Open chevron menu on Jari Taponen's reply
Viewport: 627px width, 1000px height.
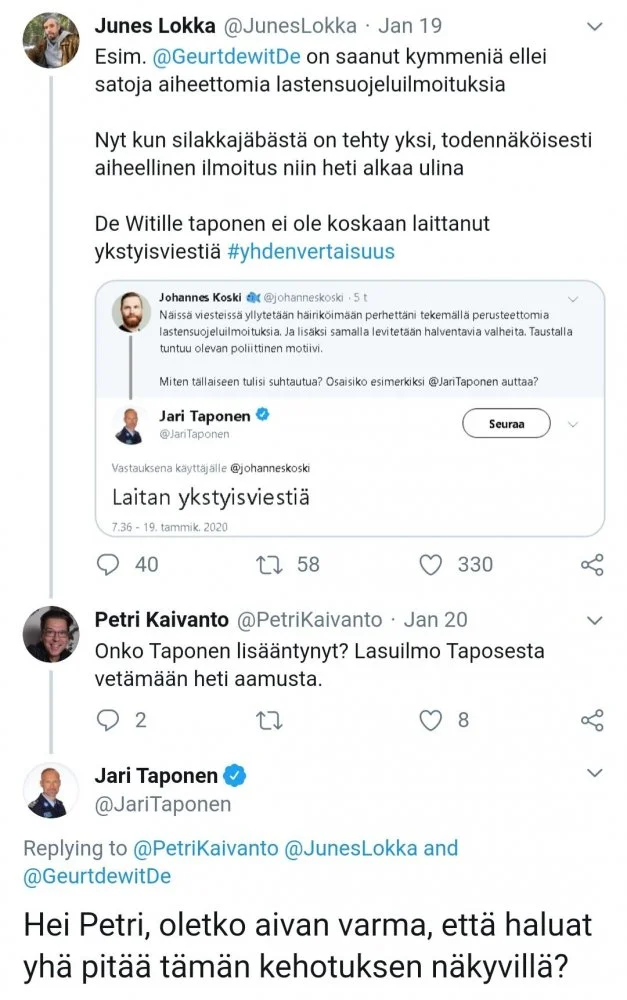point(593,773)
